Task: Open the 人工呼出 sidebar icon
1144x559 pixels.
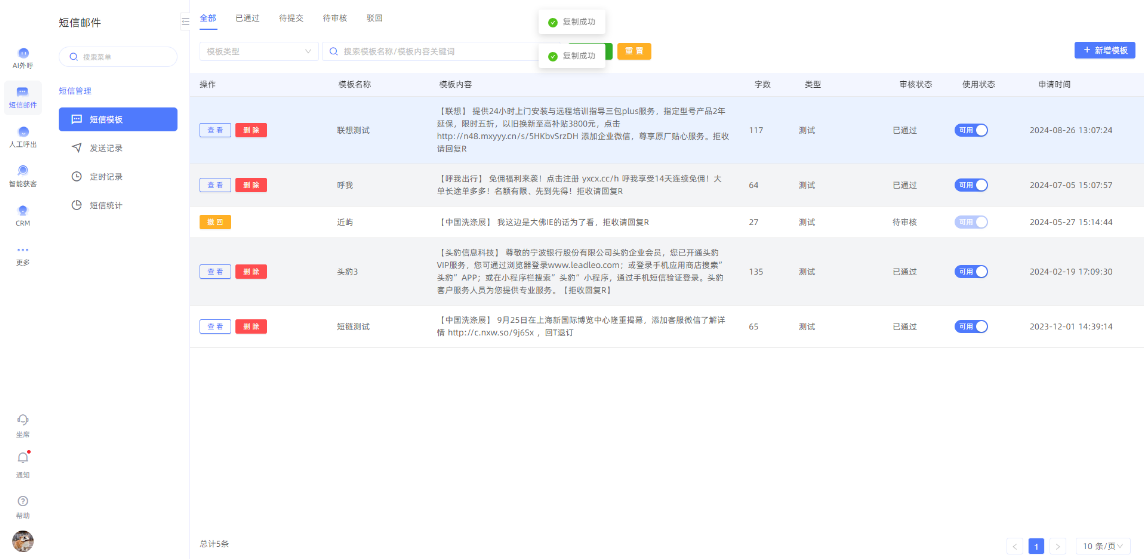Action: click(x=23, y=133)
